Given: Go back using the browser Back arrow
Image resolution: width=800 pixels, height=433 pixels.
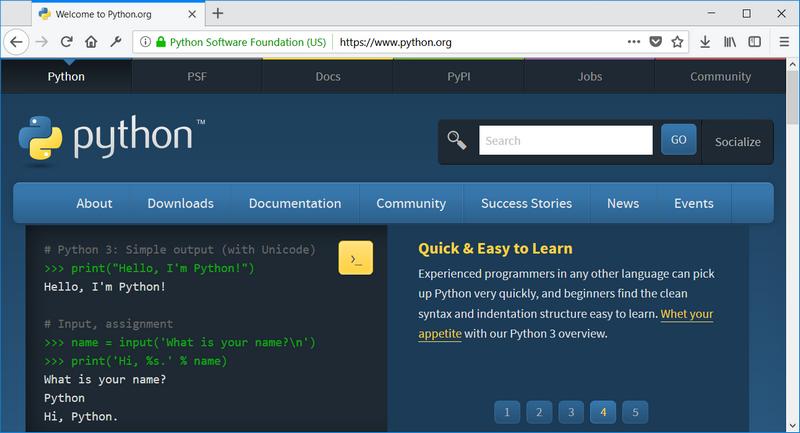Looking at the screenshot, I should [16, 42].
